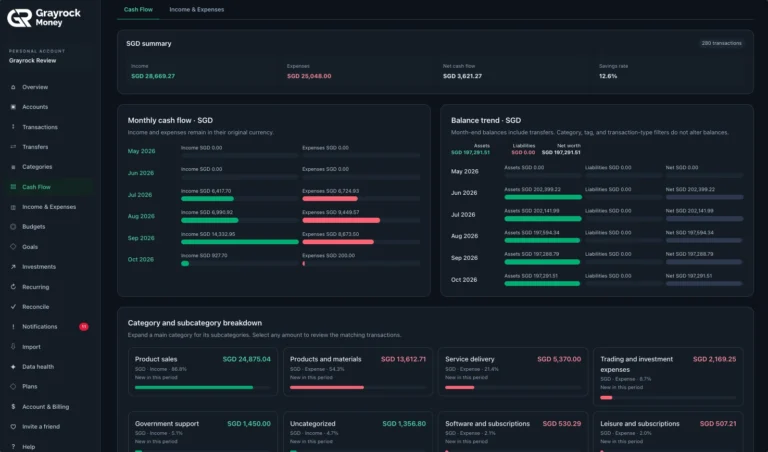Switch to the Cash Flow tab

[138, 9]
